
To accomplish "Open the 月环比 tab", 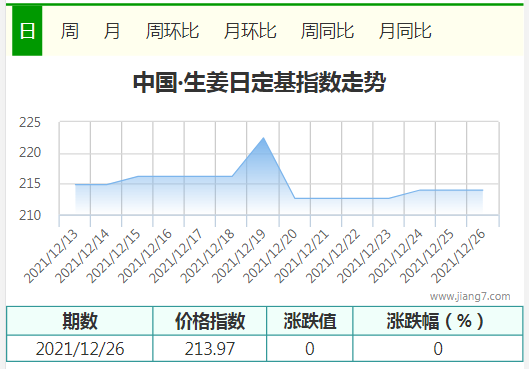I will (250, 31).
